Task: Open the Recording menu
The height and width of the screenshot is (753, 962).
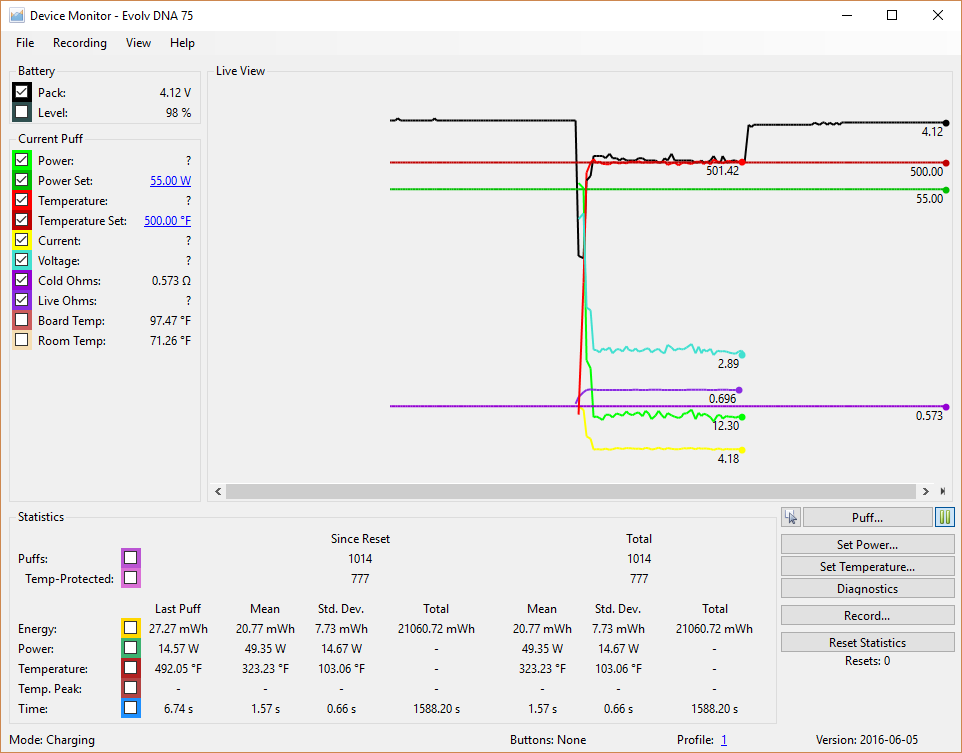Action: point(80,43)
